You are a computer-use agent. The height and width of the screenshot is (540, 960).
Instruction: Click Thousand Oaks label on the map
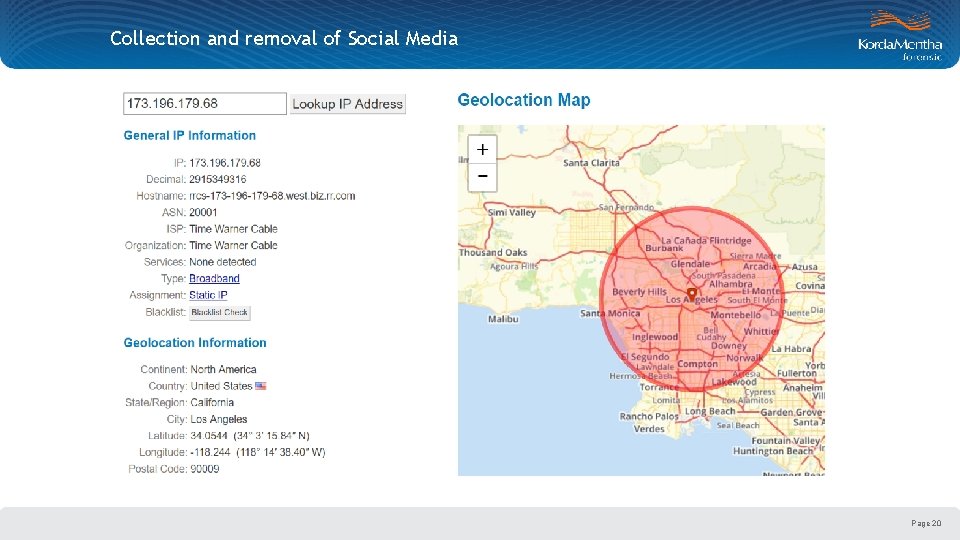pyautogui.click(x=493, y=252)
